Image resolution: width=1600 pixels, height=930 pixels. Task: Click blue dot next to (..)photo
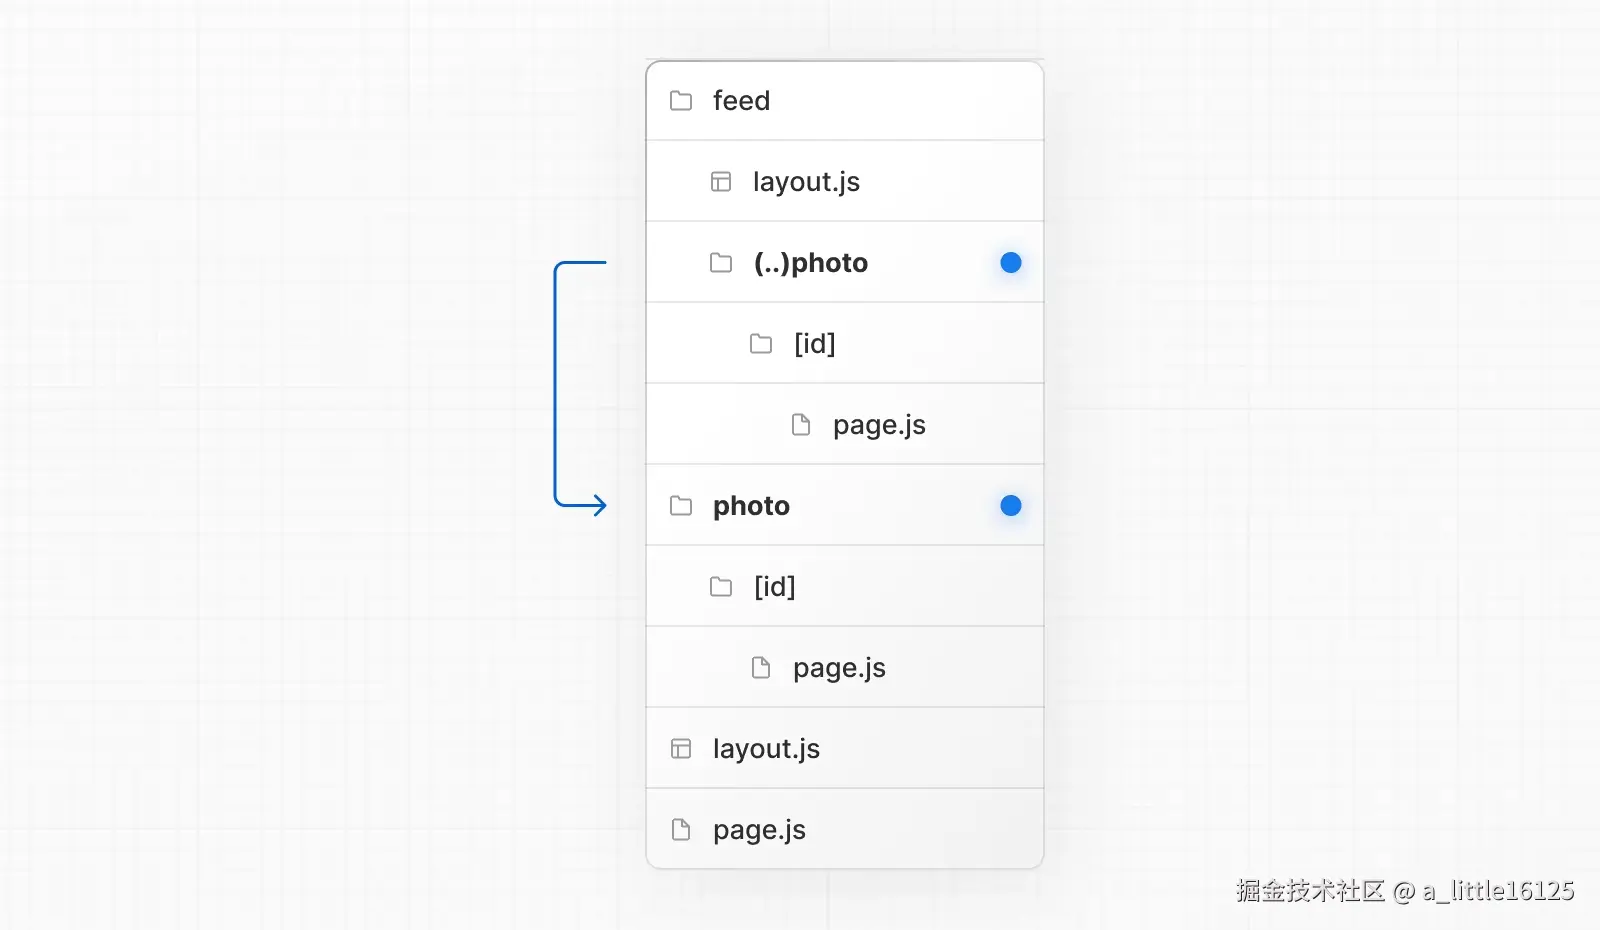[x=1011, y=263]
